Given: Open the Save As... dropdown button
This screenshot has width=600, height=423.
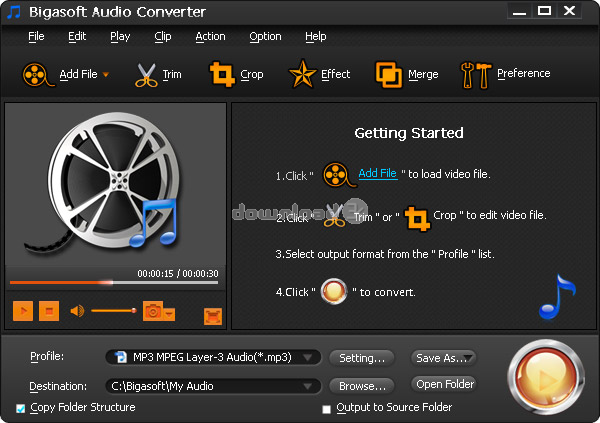Looking at the screenshot, I should pos(443,358).
